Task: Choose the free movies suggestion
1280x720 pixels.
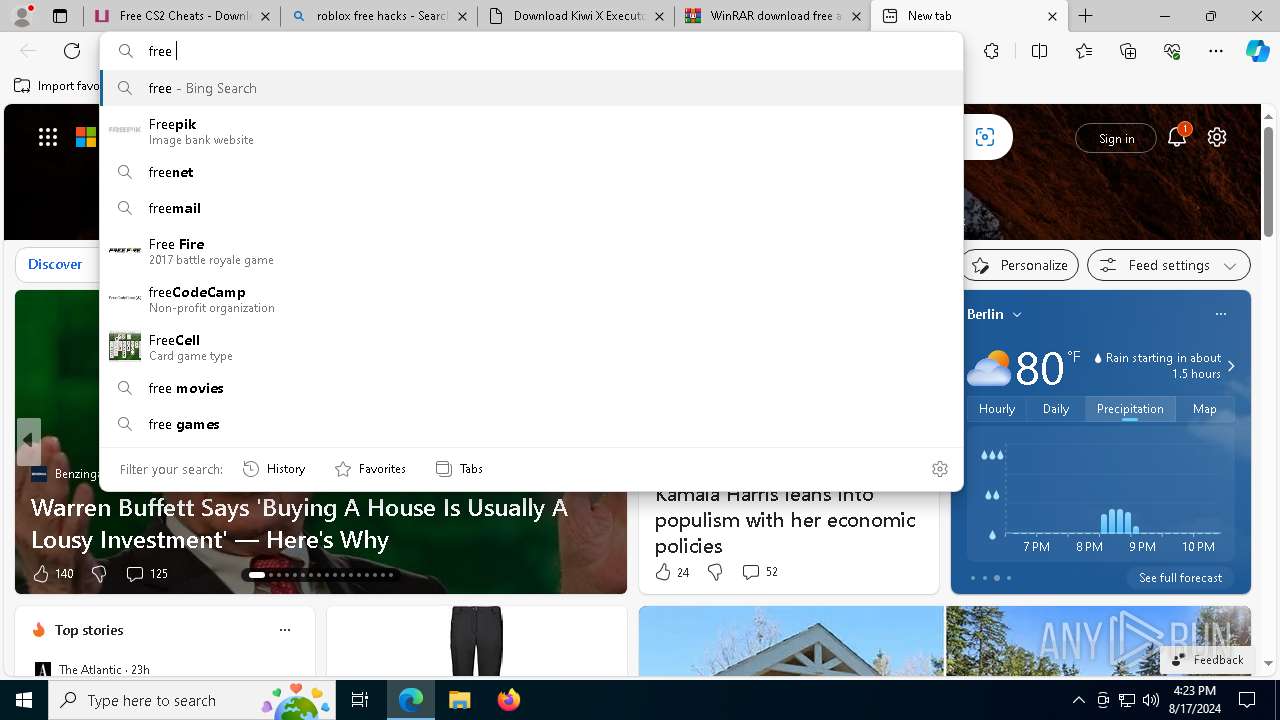Action: click(531, 388)
